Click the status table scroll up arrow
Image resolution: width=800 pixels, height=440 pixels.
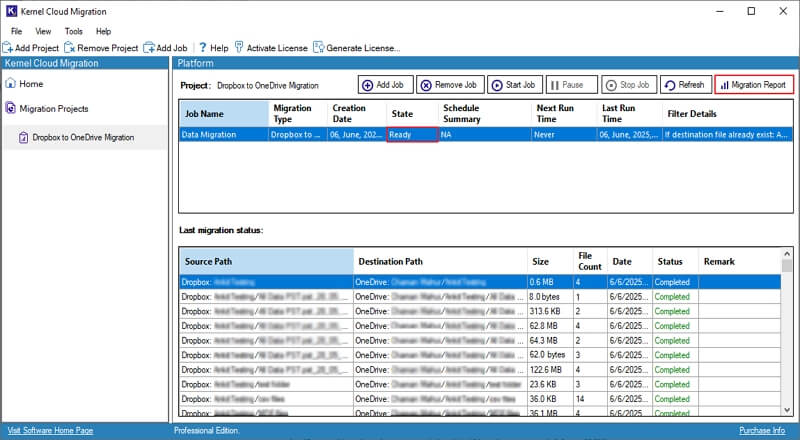click(787, 253)
